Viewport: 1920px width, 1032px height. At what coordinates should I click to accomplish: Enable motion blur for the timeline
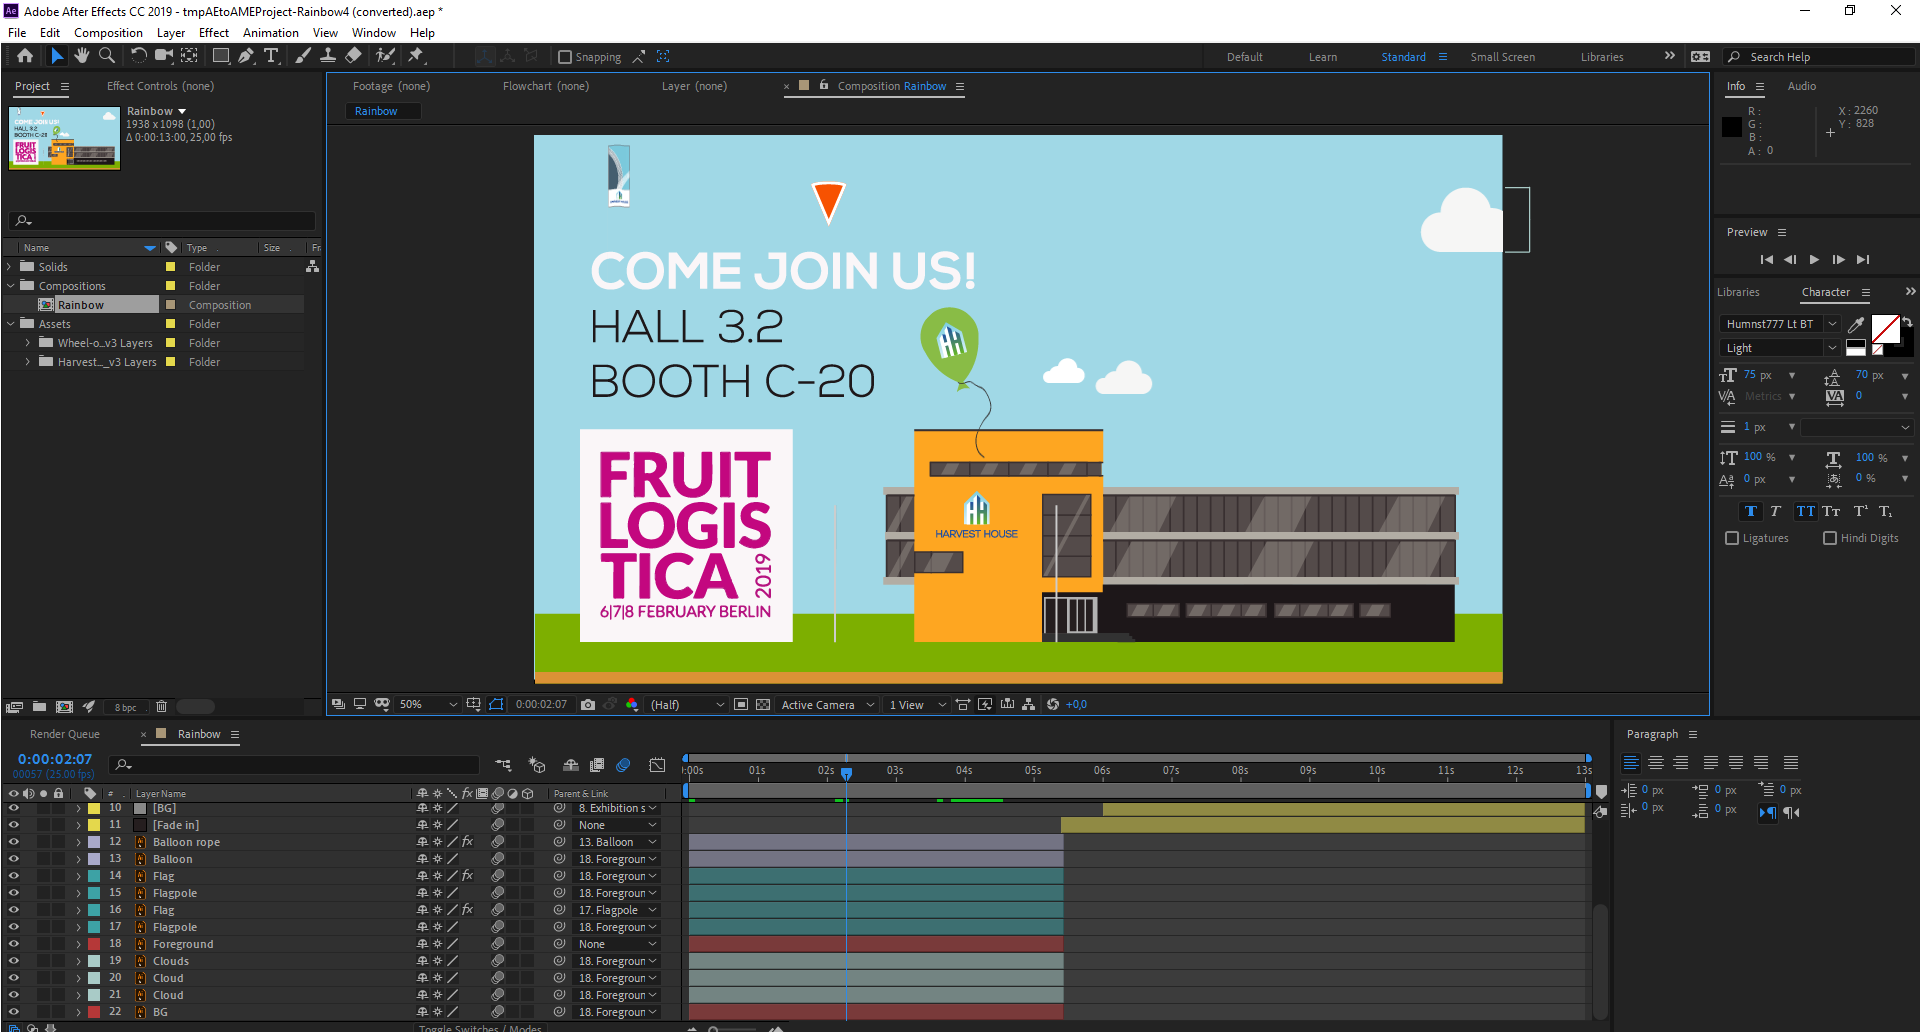[623, 765]
